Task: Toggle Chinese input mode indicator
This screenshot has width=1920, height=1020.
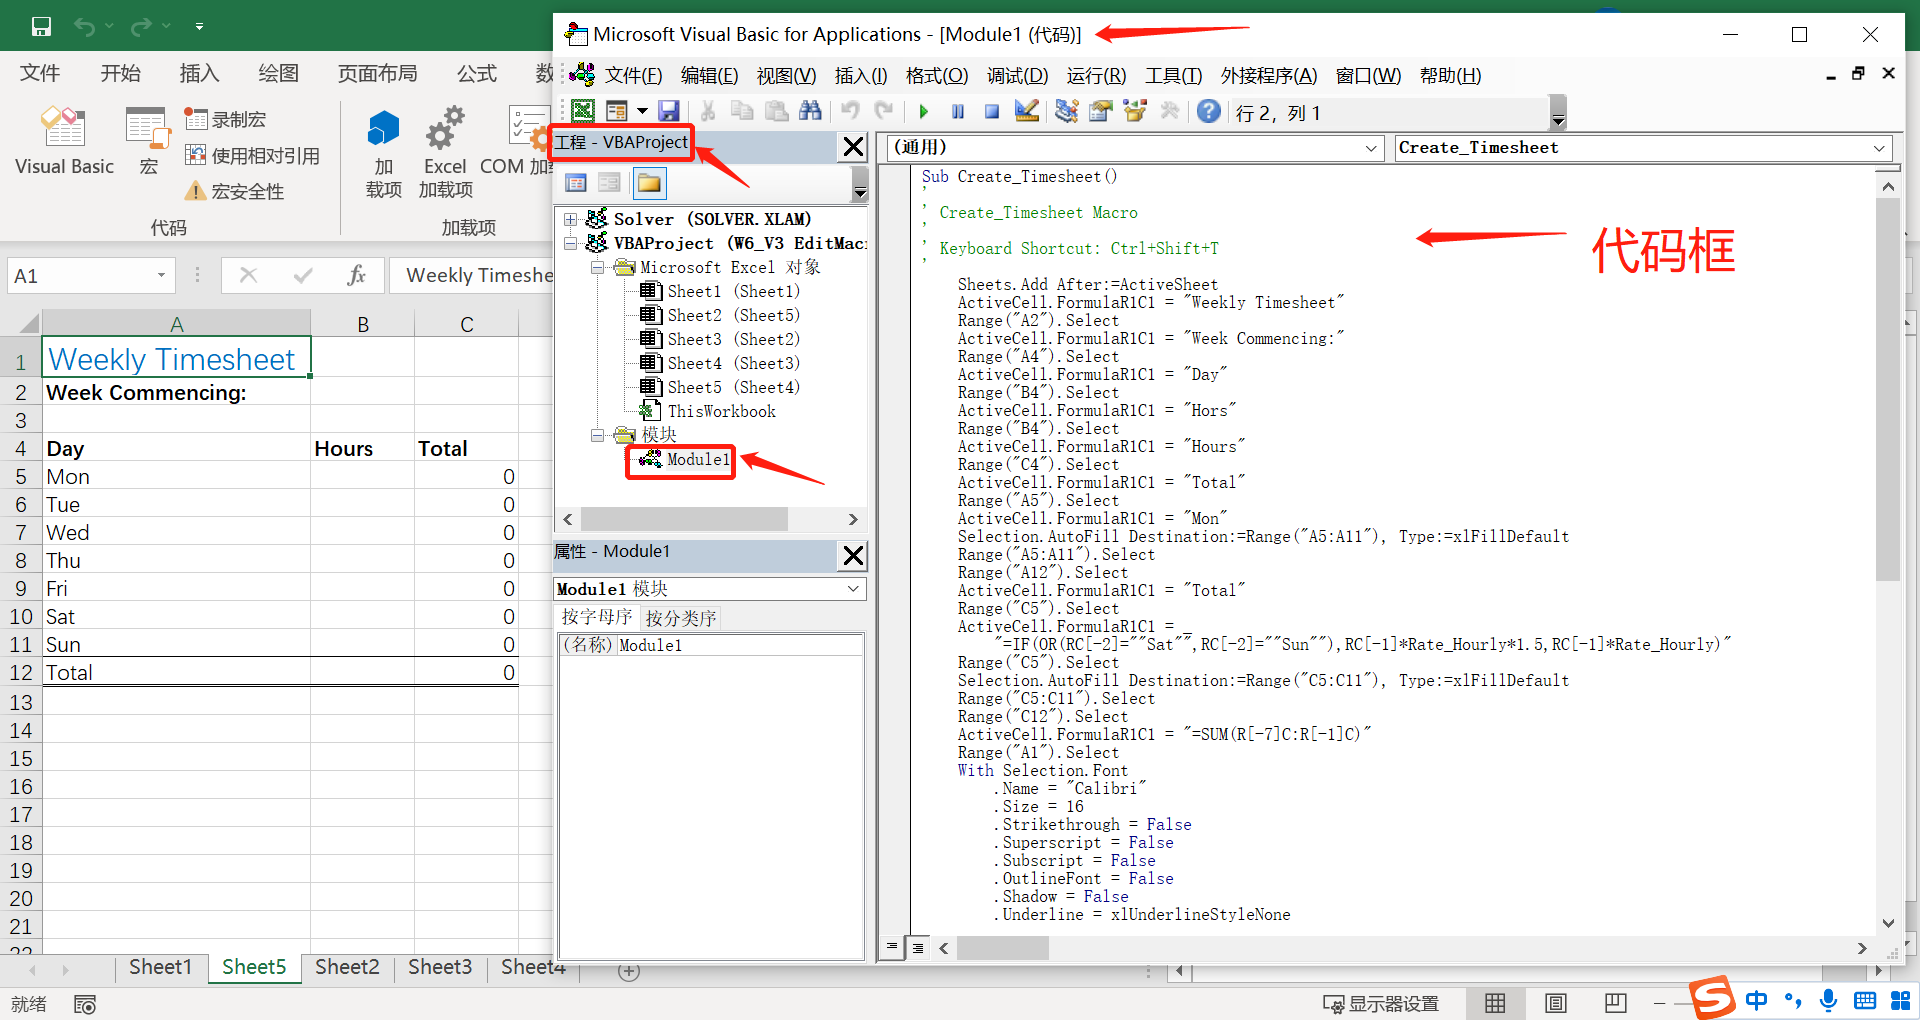Action: (1757, 1000)
